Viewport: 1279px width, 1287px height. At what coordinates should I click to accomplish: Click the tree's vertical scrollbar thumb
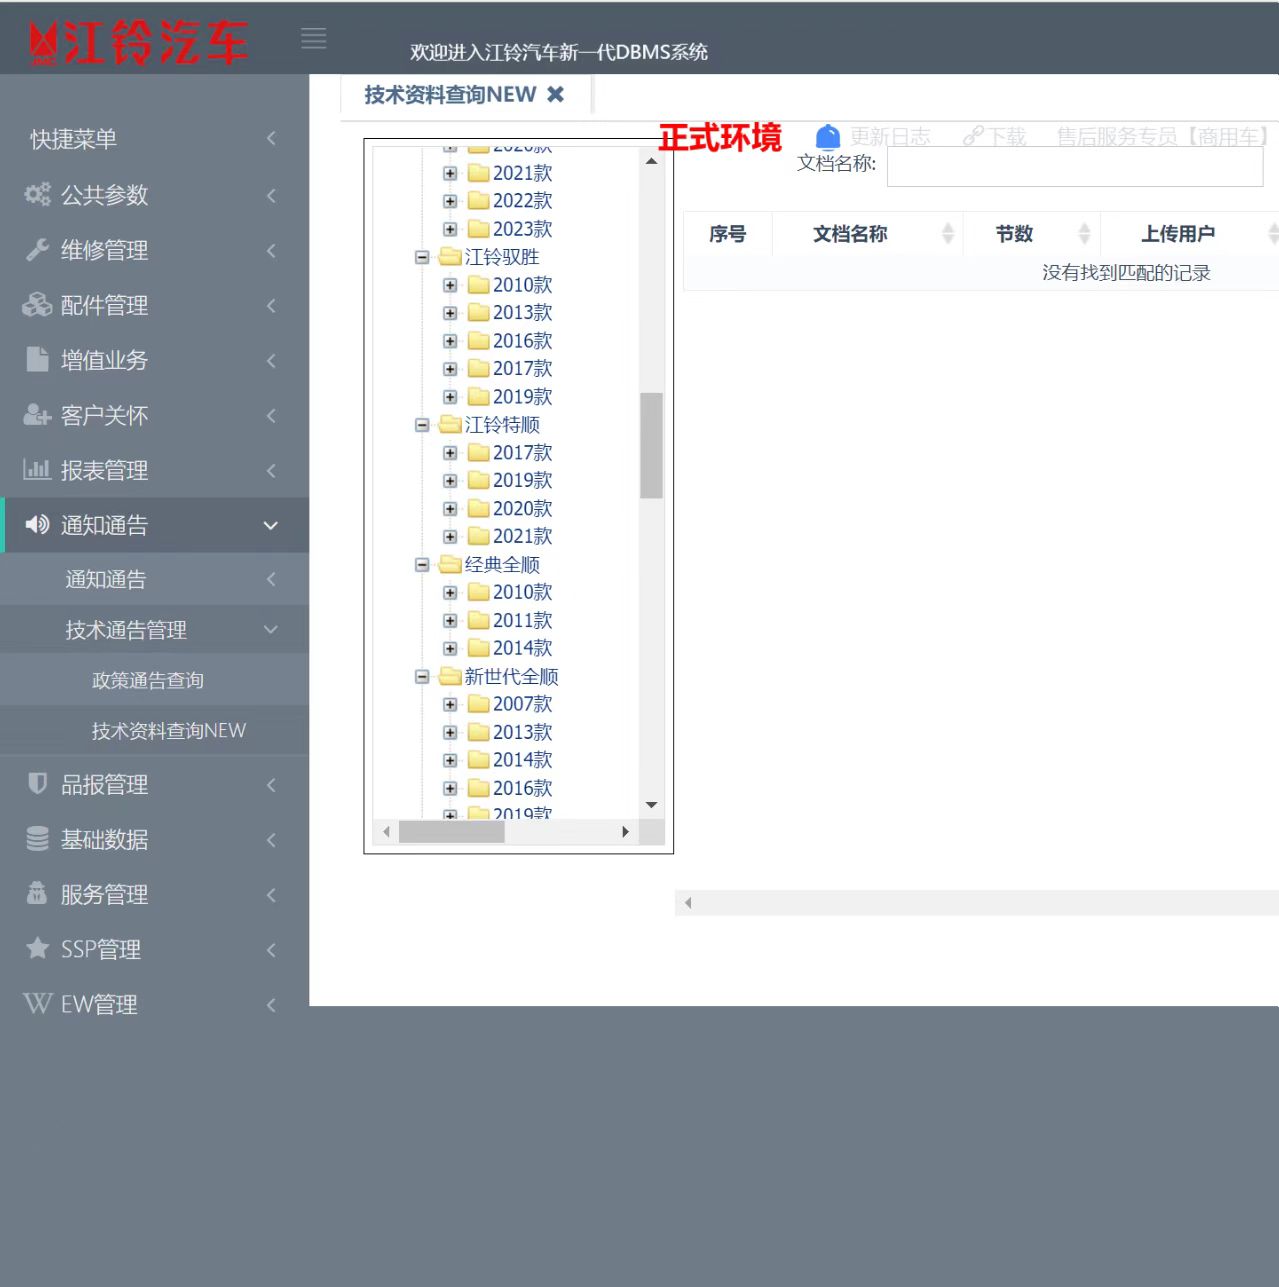[651, 445]
